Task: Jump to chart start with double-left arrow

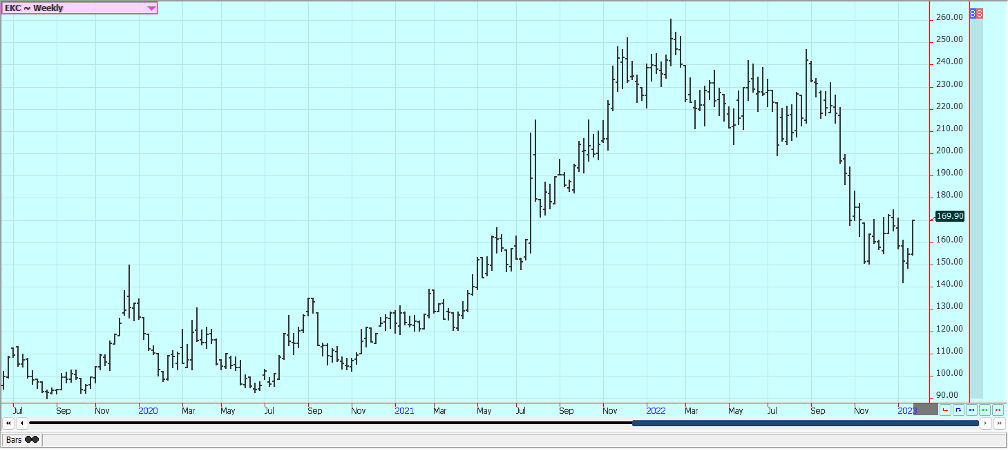Action: [8, 423]
